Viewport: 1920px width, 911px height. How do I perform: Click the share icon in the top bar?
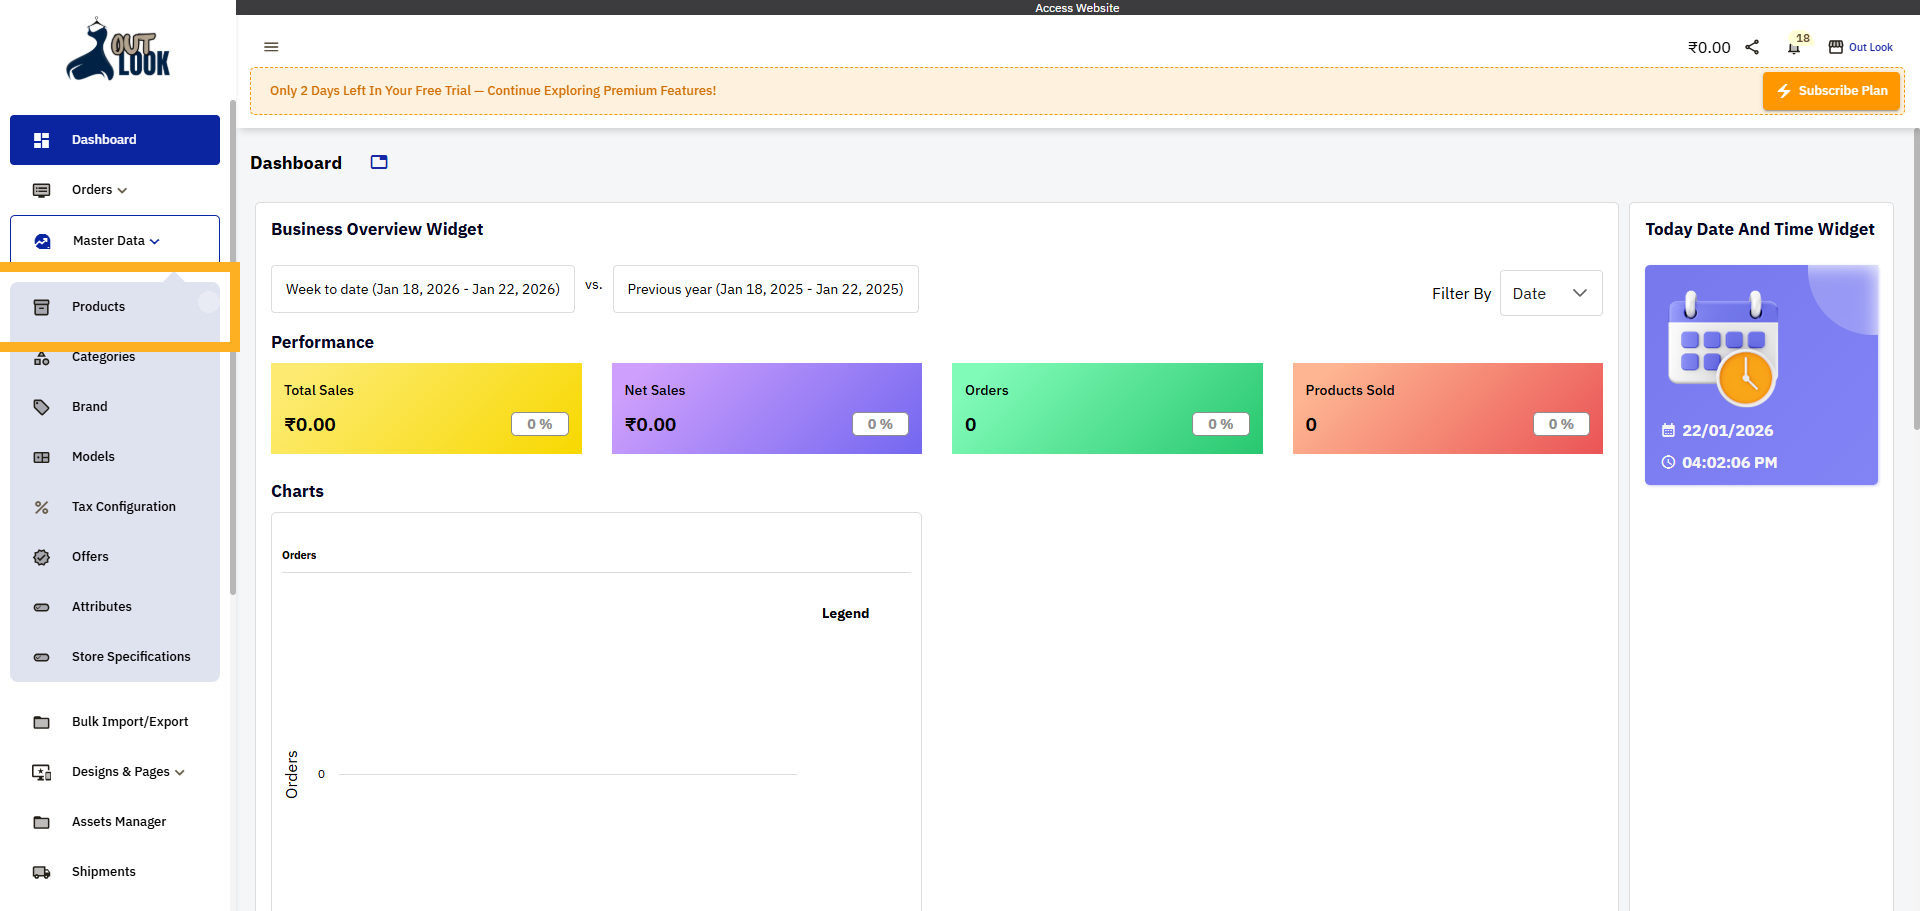[1753, 46]
